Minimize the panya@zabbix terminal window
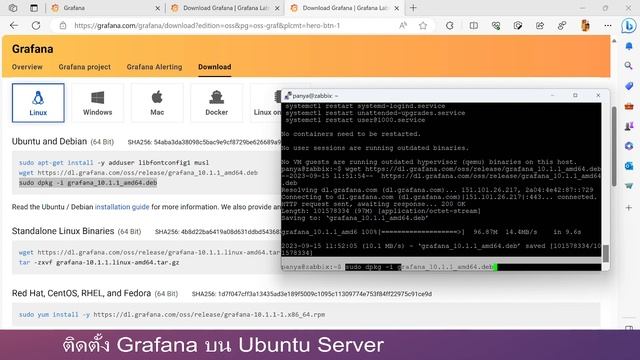This screenshot has height=360, width=640. pos(552,96)
